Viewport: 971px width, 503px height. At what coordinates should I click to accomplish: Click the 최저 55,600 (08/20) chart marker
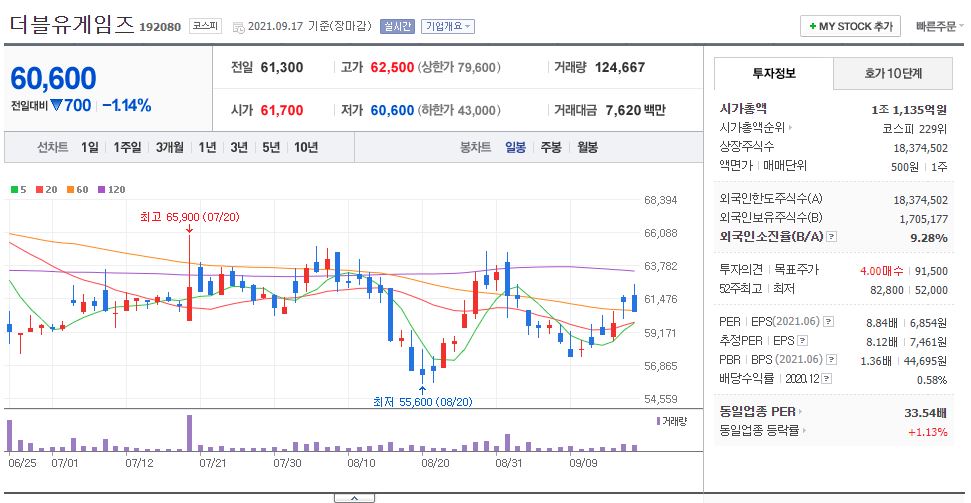pos(423,402)
